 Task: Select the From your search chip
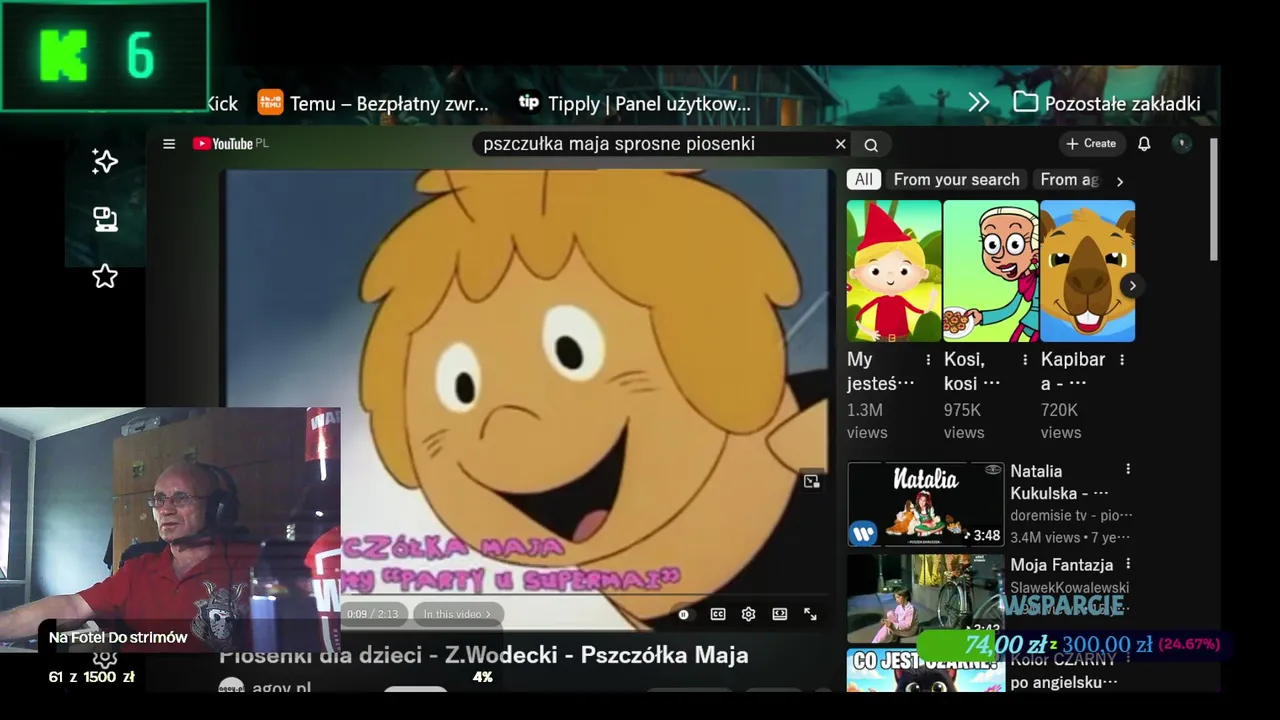956,180
